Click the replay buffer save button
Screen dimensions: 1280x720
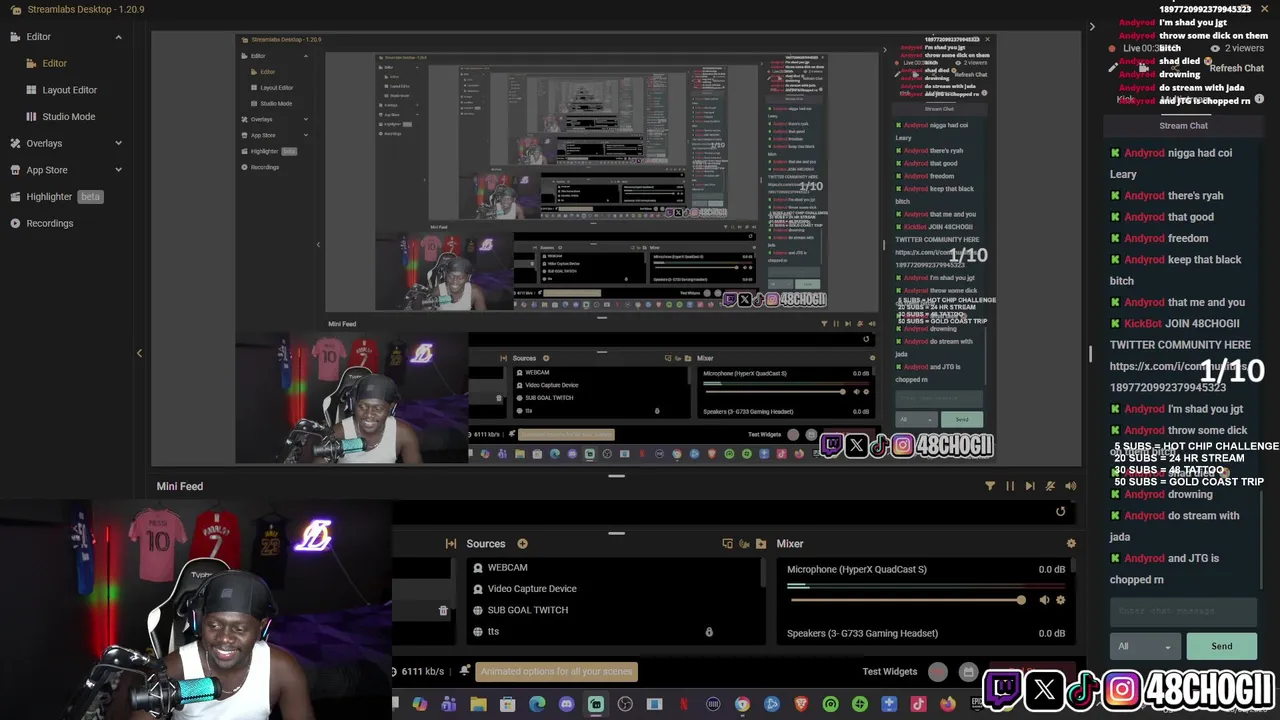pos(968,672)
